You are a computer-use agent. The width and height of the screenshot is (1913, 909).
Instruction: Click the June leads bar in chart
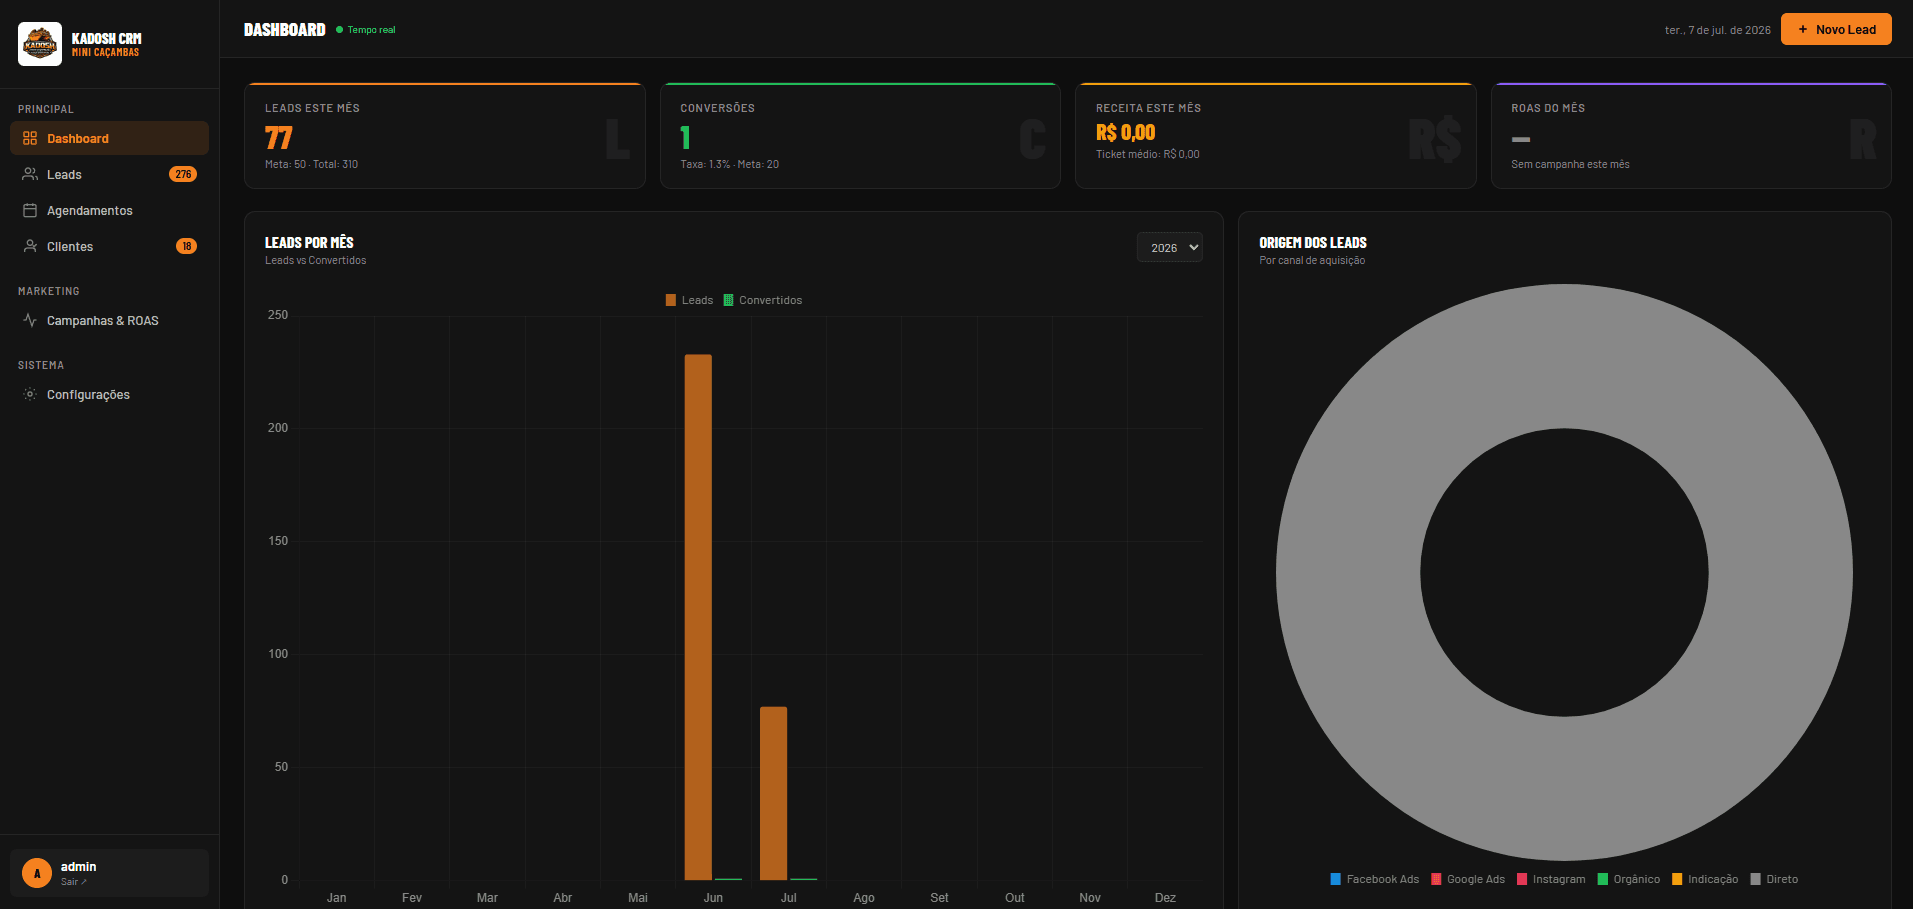click(698, 617)
